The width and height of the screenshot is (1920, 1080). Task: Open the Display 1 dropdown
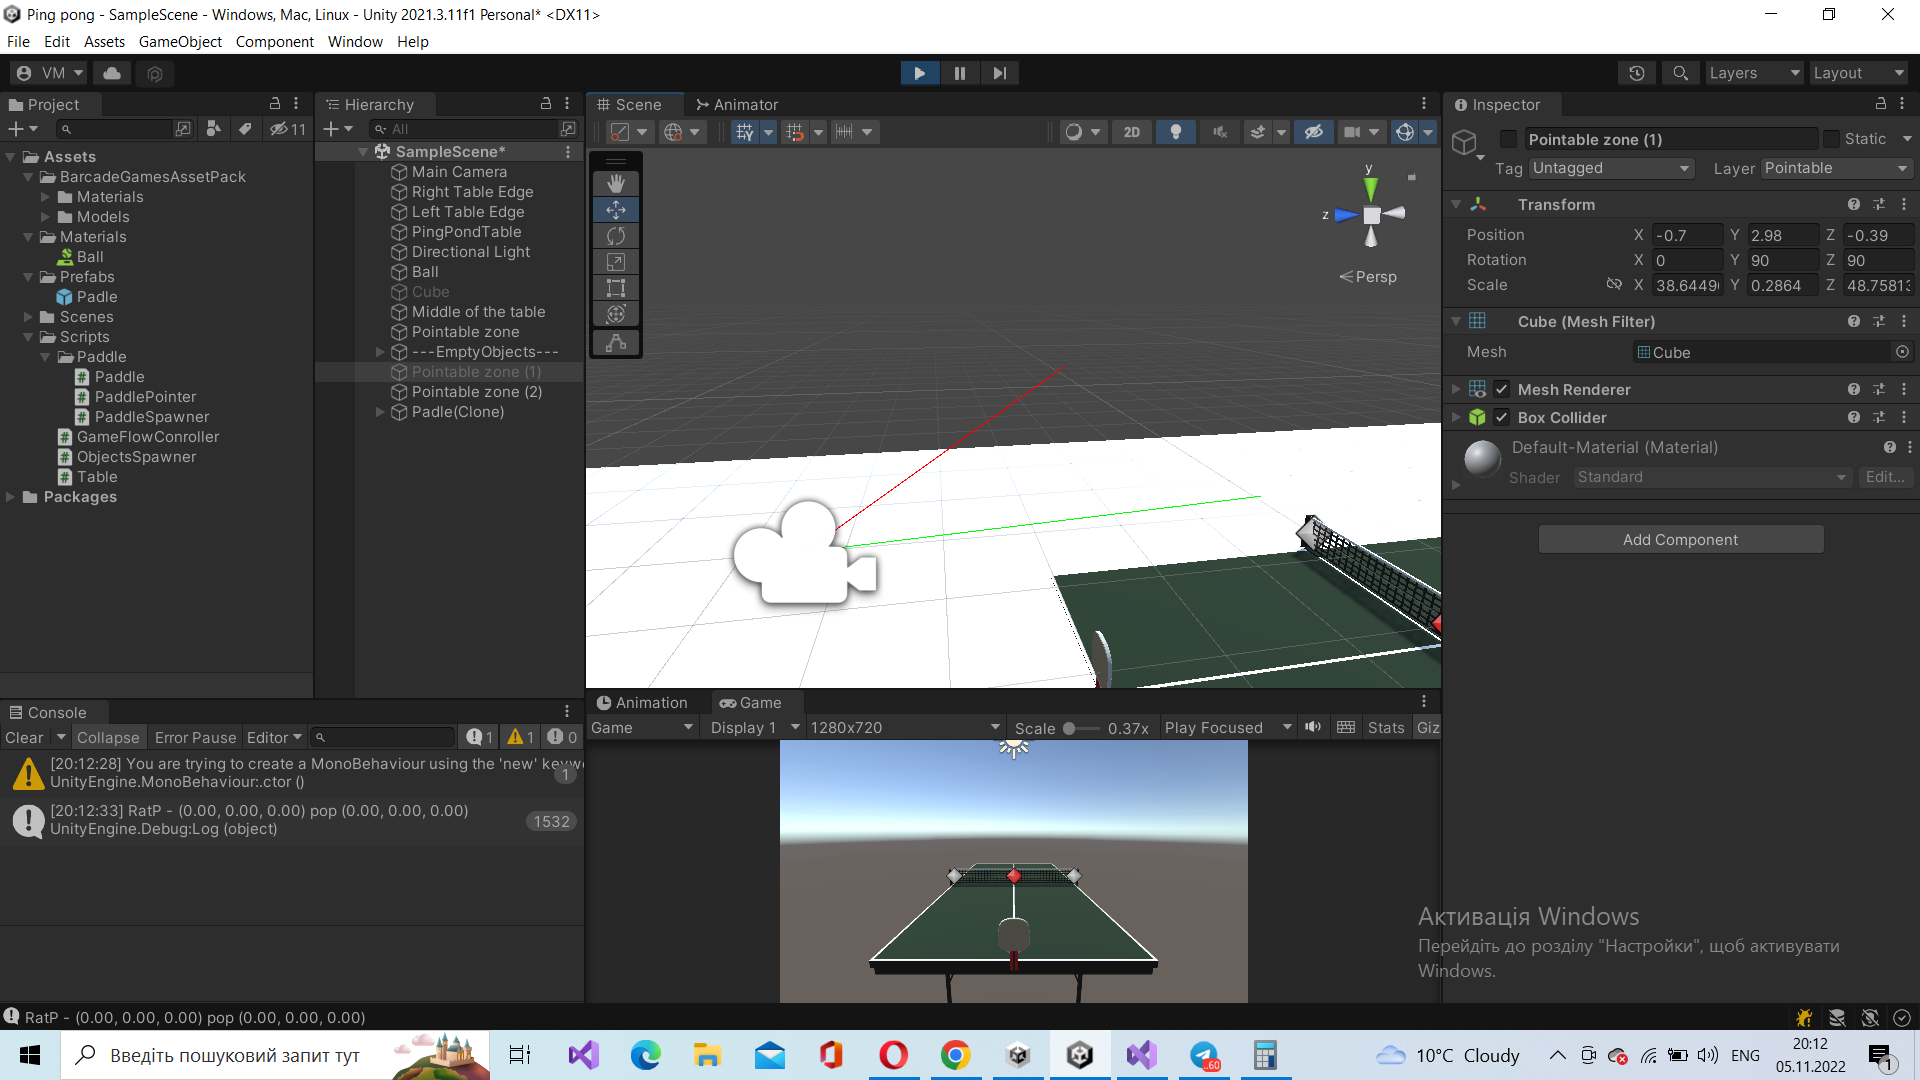pos(754,727)
